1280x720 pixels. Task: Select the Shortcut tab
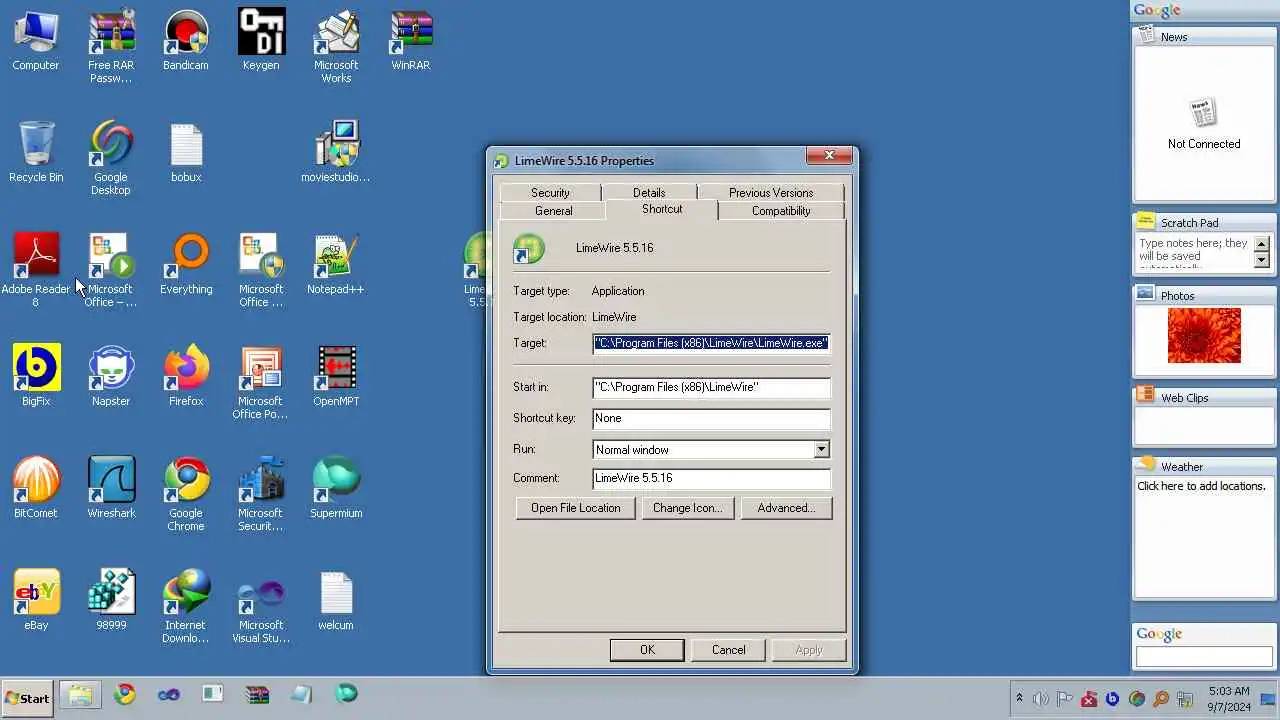tap(662, 209)
